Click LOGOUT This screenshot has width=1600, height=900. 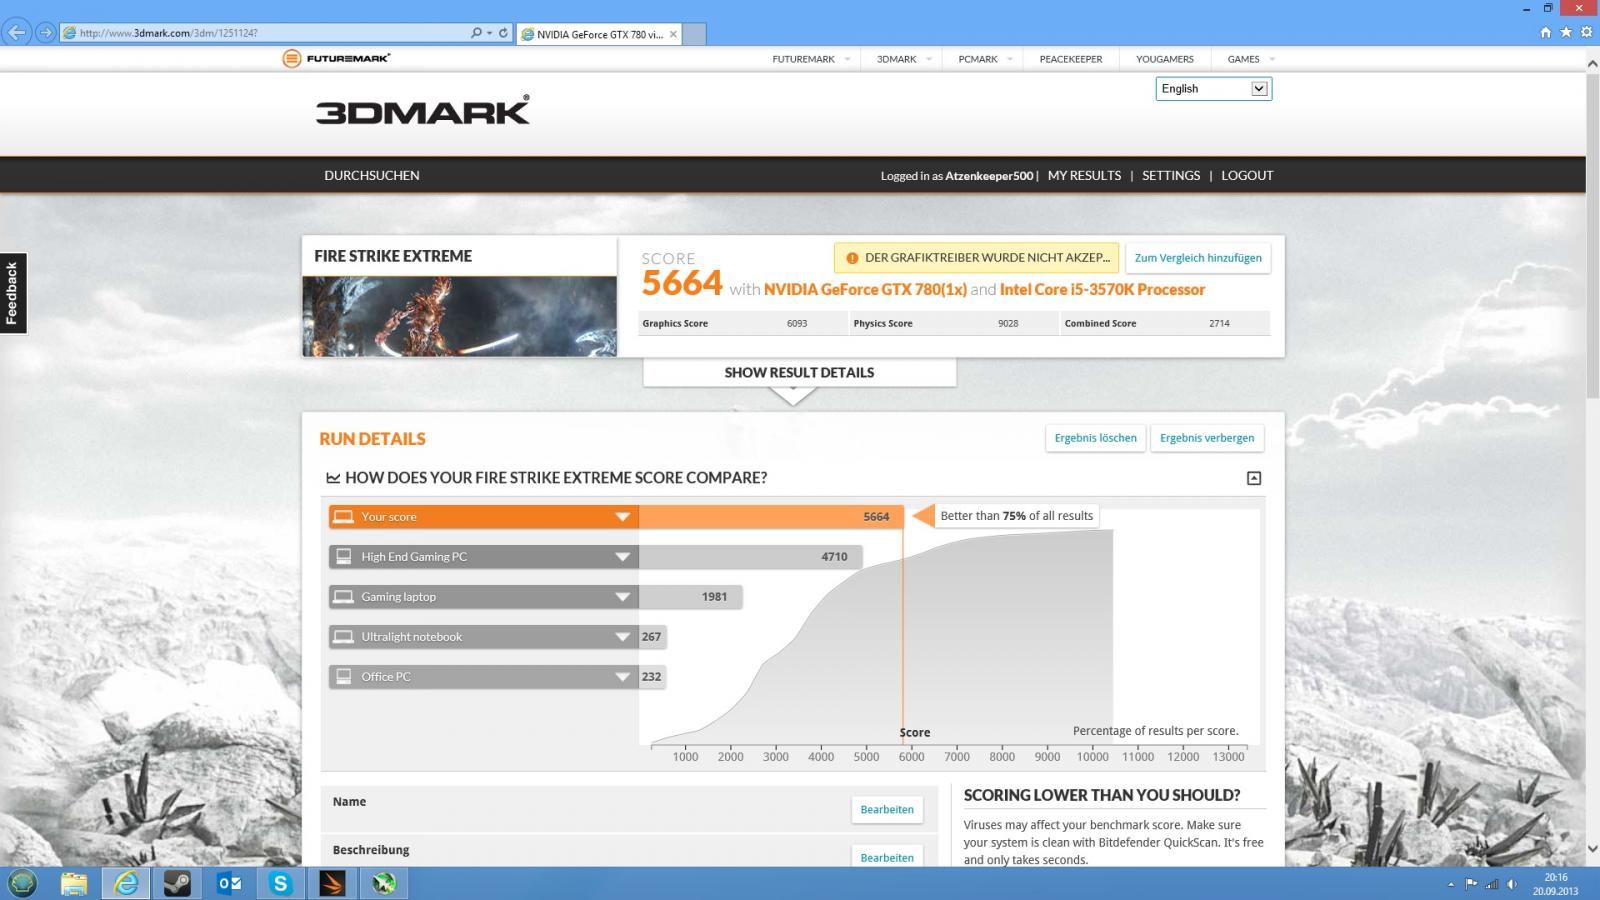click(x=1247, y=175)
